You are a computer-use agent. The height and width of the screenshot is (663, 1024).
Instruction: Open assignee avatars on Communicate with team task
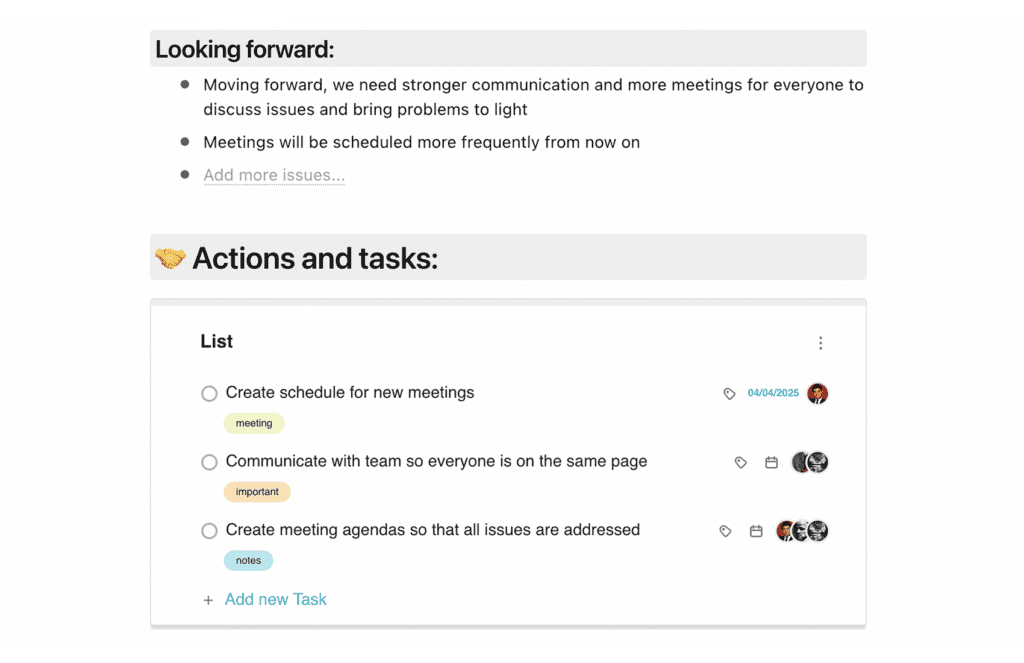810,462
